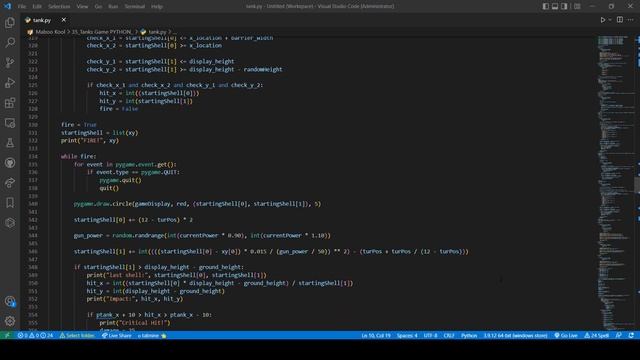This screenshot has height=360, width=640.
Task: Change the Python language mode
Action: [x=469, y=336]
